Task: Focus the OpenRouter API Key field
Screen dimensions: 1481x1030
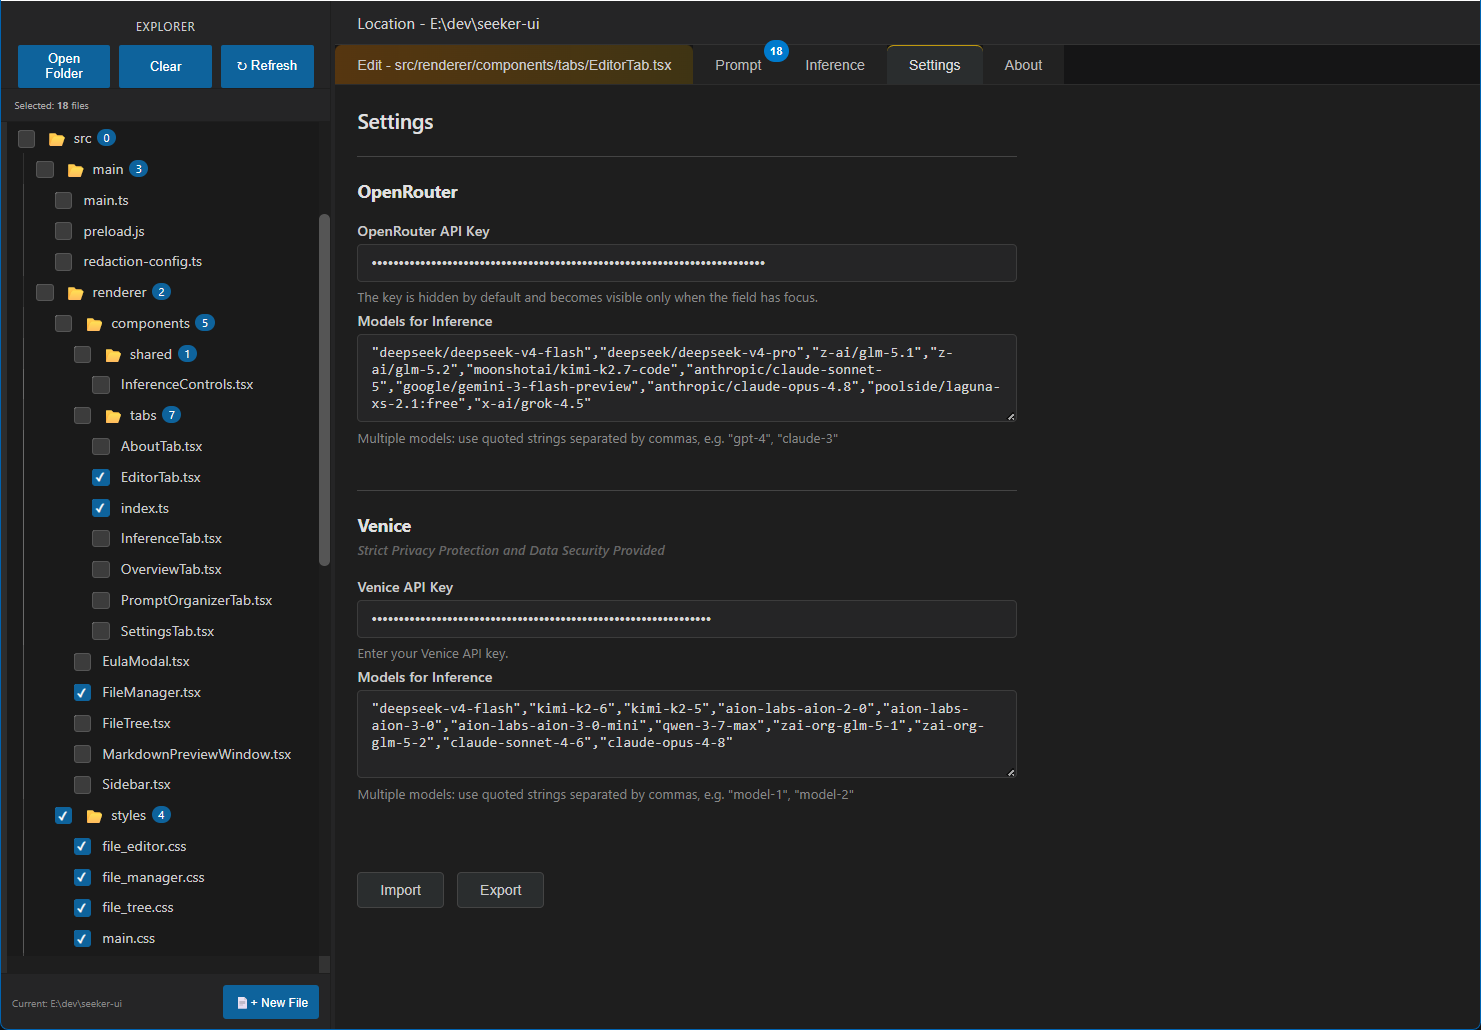Action: click(x=687, y=263)
